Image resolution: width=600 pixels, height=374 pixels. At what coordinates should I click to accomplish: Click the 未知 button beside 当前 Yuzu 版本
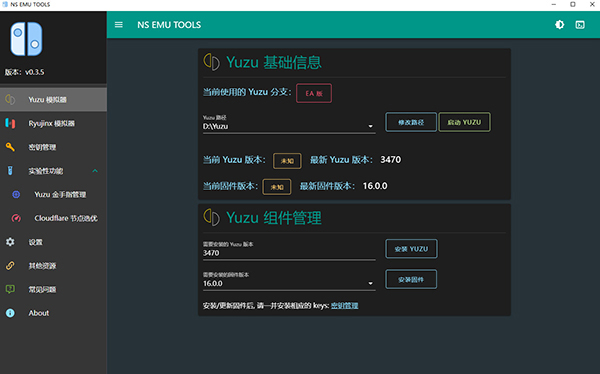(x=287, y=161)
